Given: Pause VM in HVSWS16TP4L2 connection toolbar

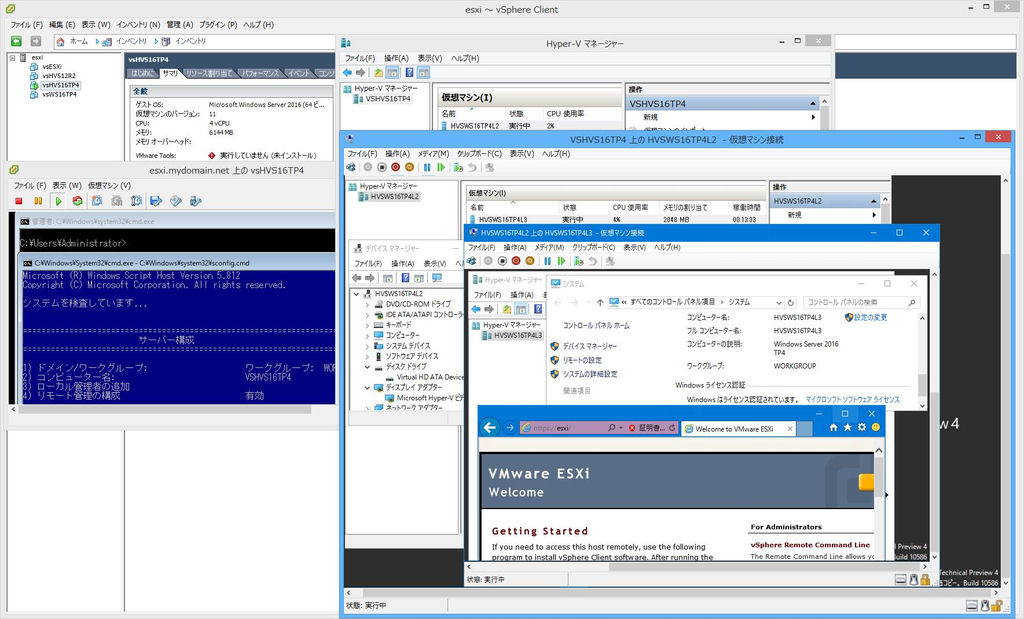Looking at the screenshot, I should (427, 168).
